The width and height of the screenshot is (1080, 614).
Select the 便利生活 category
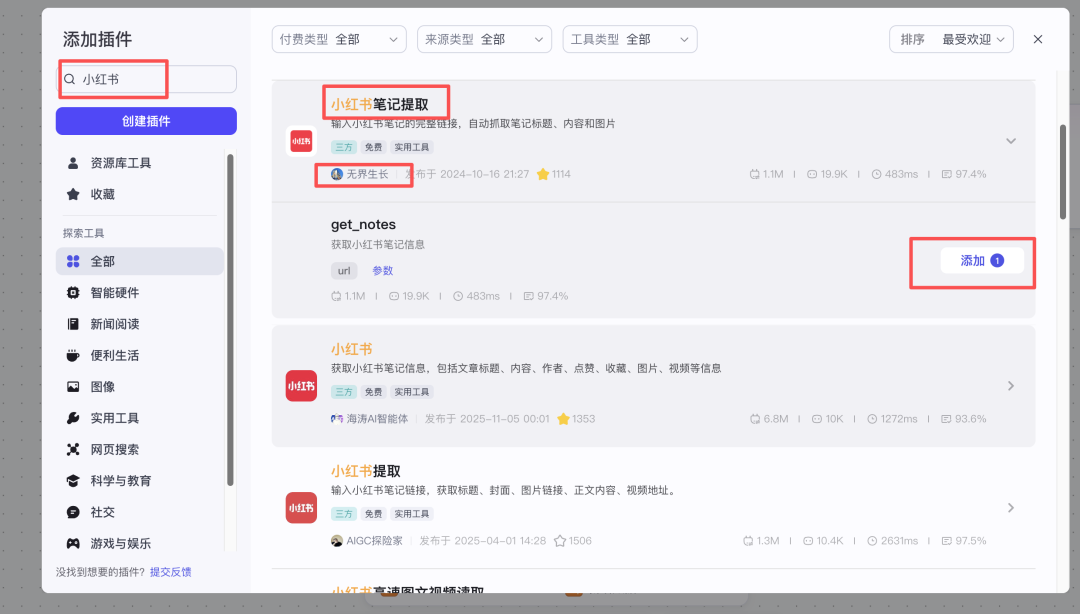(140, 356)
